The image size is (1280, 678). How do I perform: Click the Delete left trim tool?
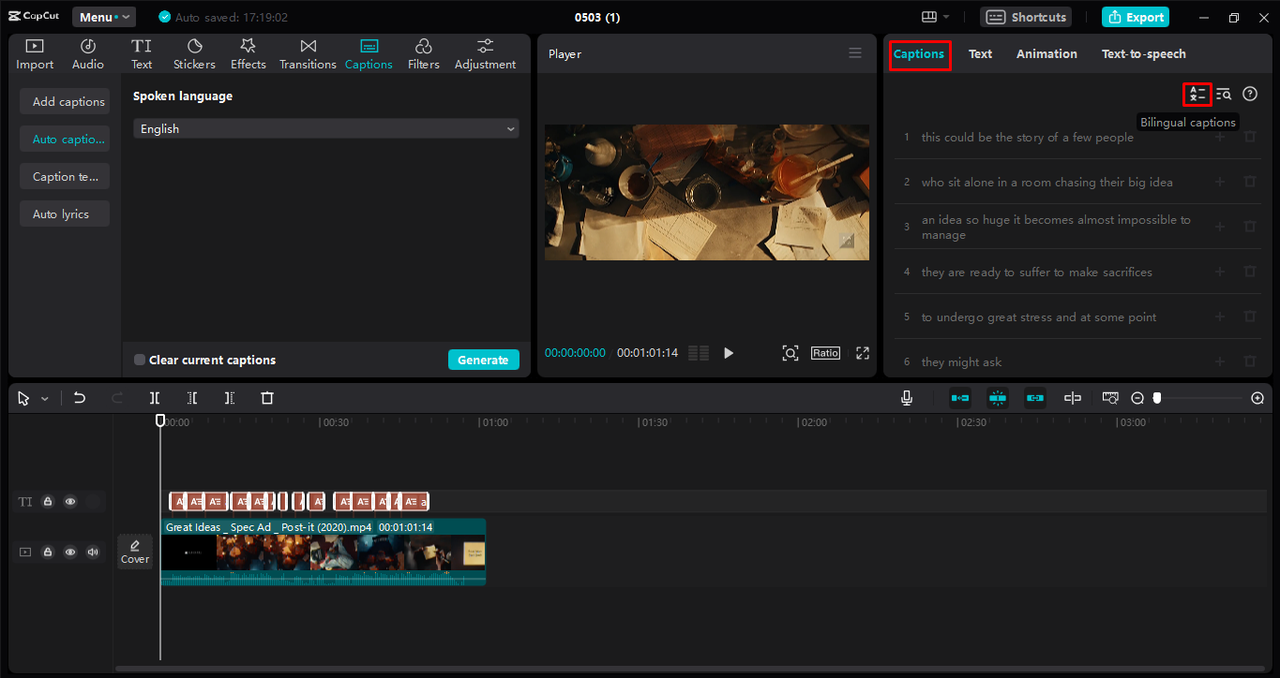(x=192, y=398)
